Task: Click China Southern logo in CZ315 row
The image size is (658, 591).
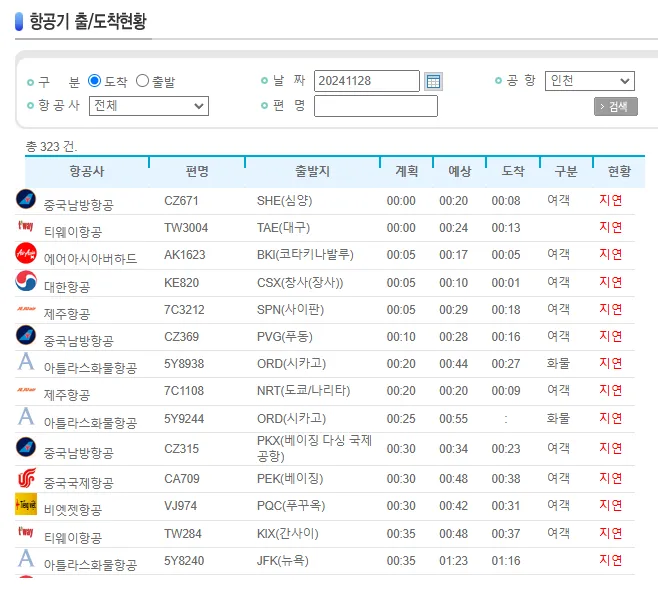Action: 26,447
